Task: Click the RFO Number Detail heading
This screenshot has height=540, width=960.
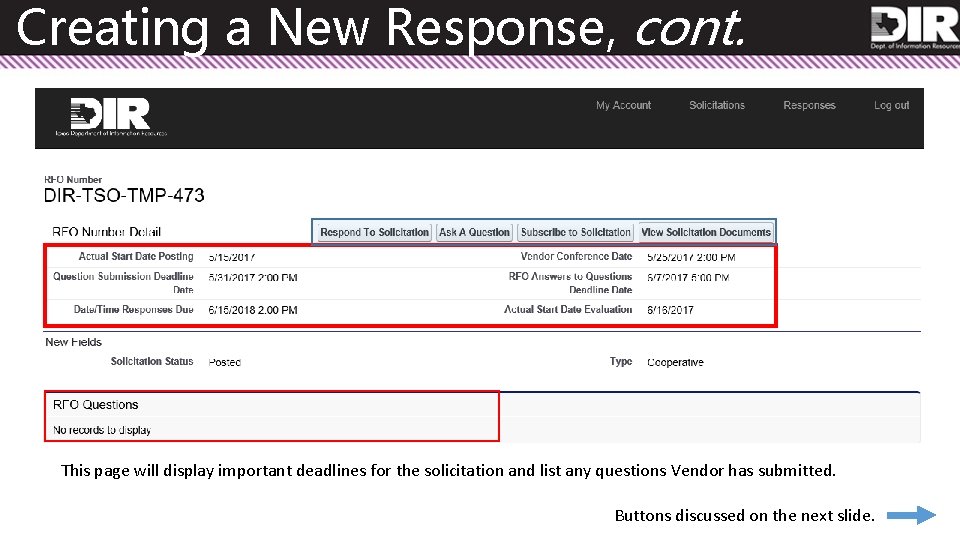Action: pos(107,232)
